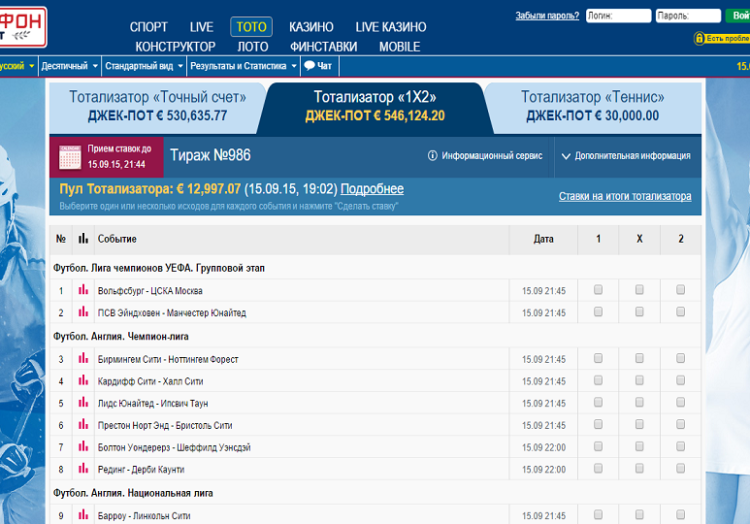
Task: Click the Дата column header
Action: coord(543,239)
